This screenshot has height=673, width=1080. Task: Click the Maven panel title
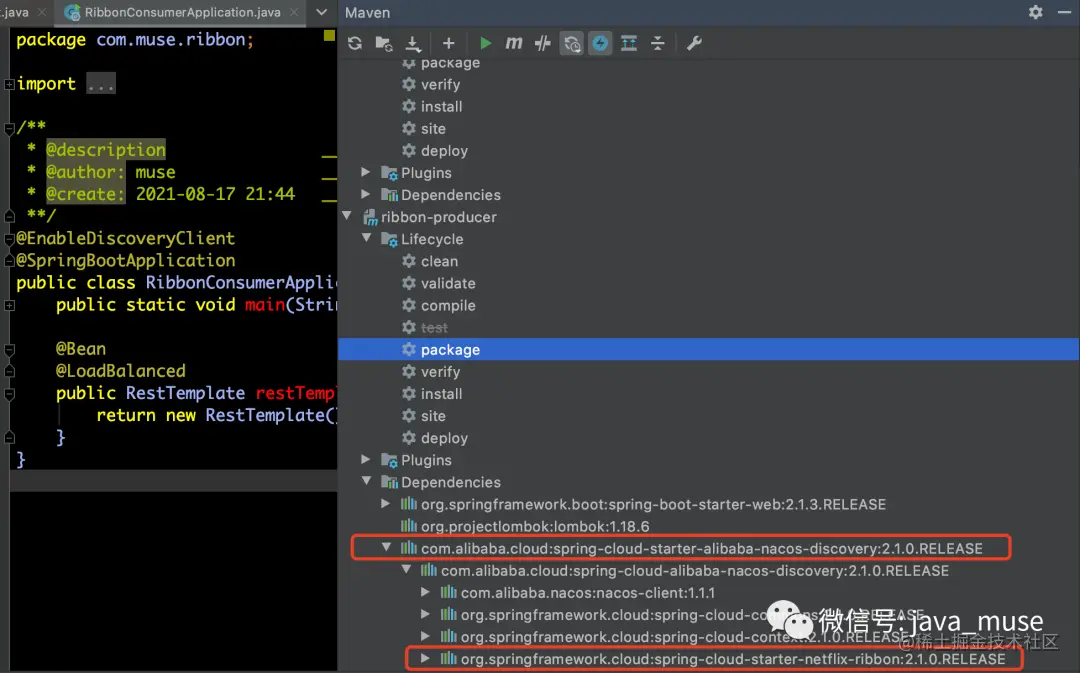point(367,12)
